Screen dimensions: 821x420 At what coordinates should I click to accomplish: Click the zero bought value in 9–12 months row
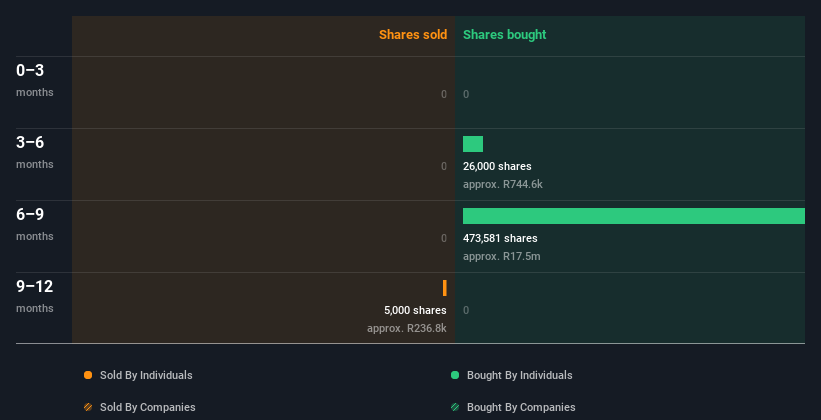pyautogui.click(x=466, y=310)
